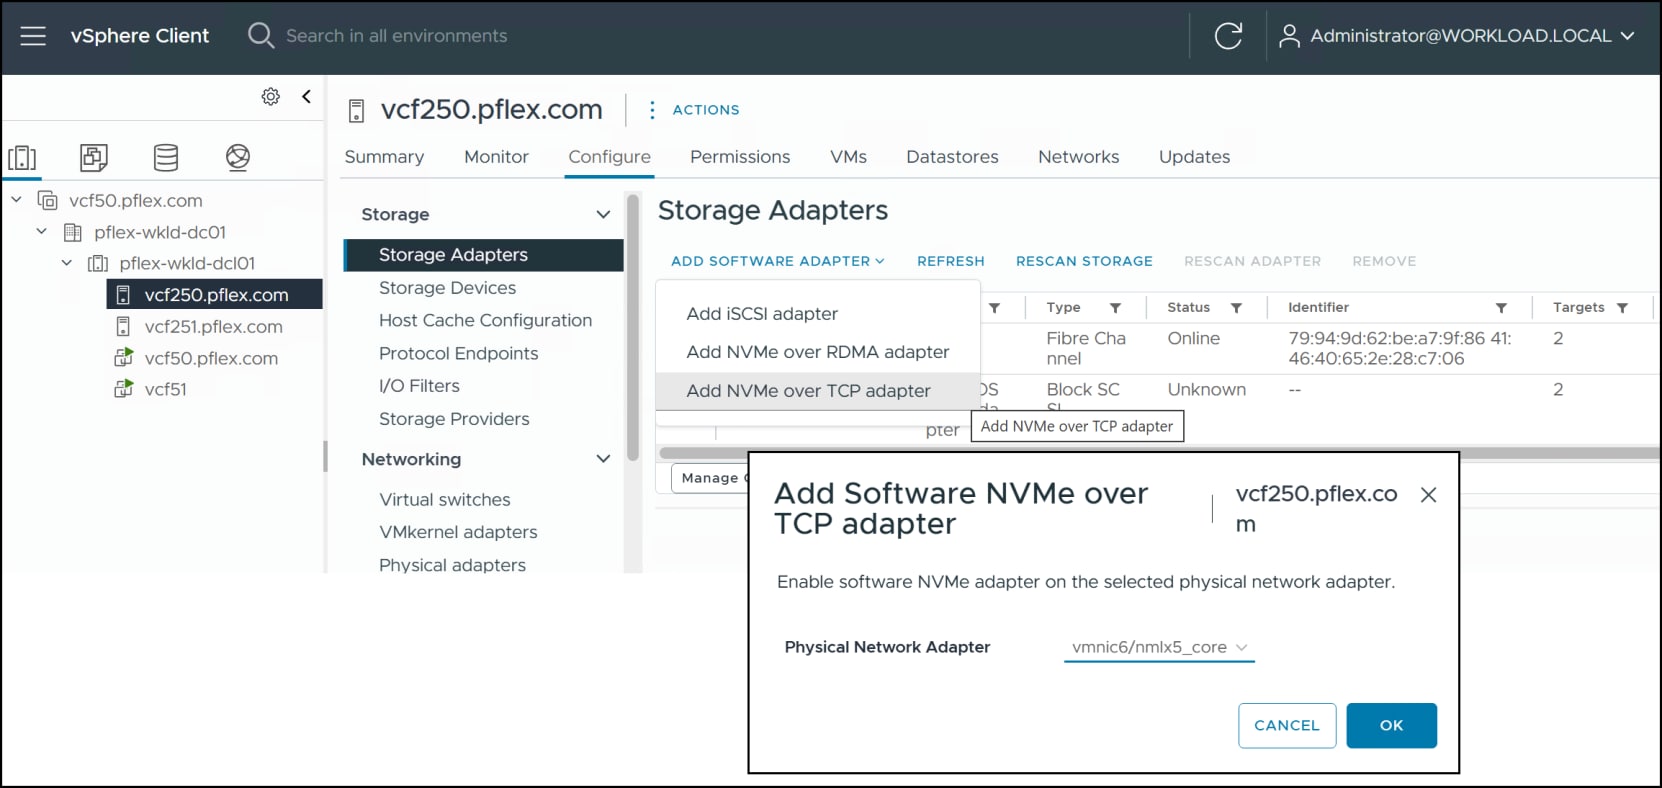
Task: Click the search magnifier icon
Action: coord(261,36)
